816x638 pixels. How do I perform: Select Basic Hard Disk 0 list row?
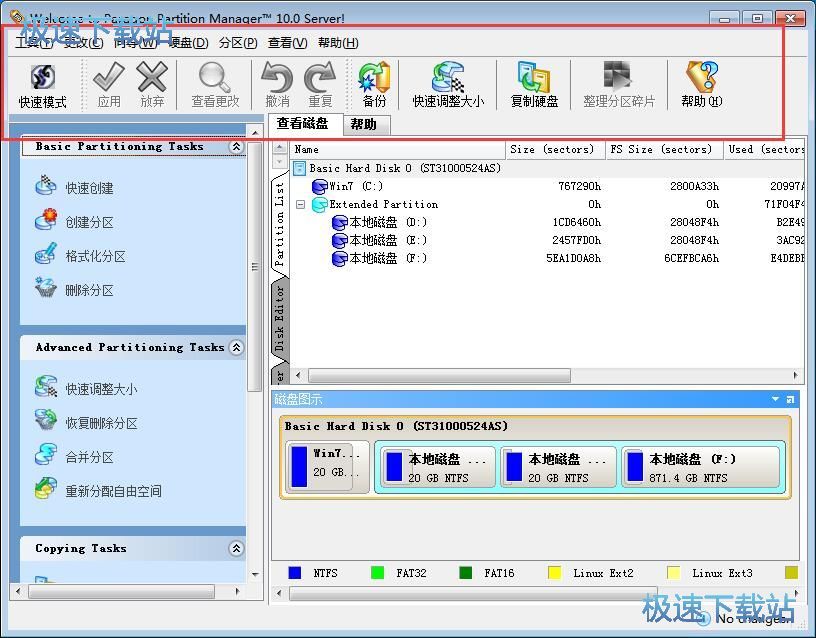pyautogui.click(x=546, y=168)
